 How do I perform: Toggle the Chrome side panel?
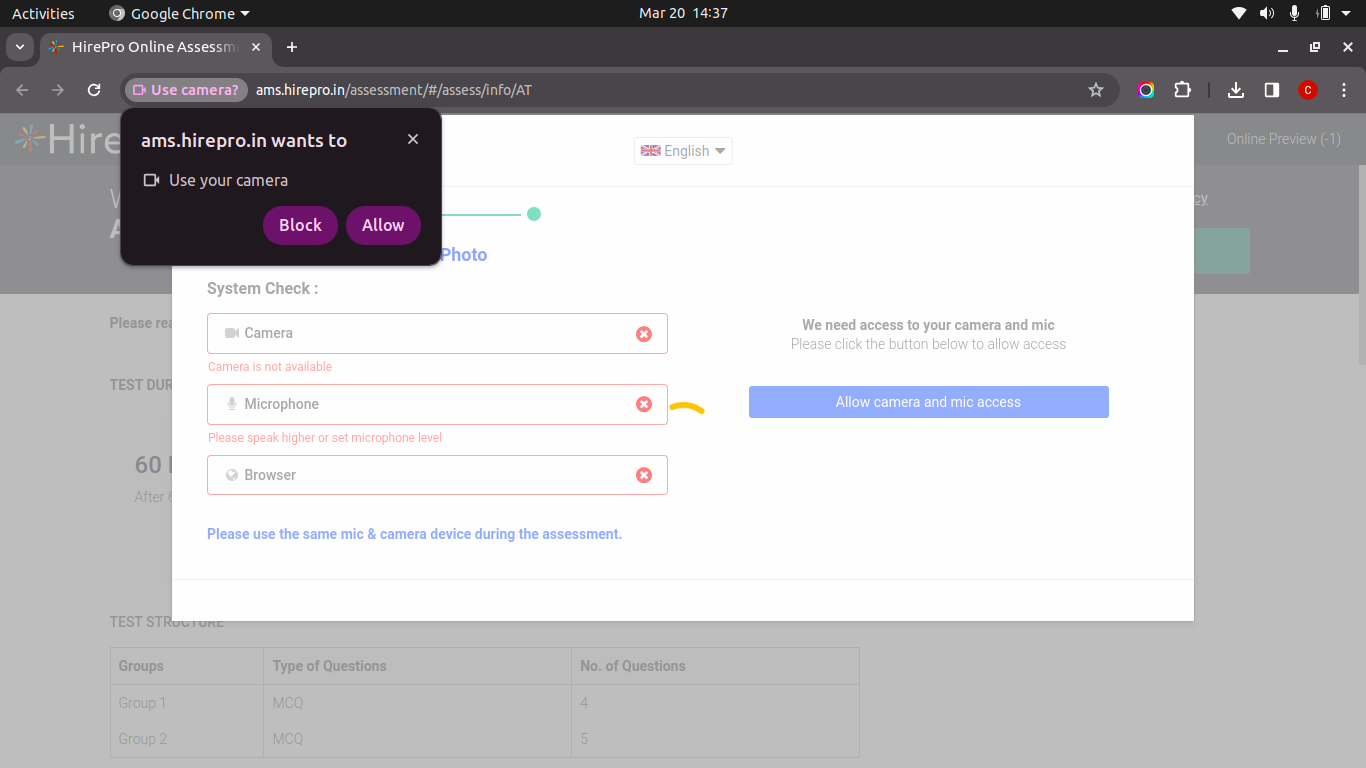click(x=1272, y=90)
